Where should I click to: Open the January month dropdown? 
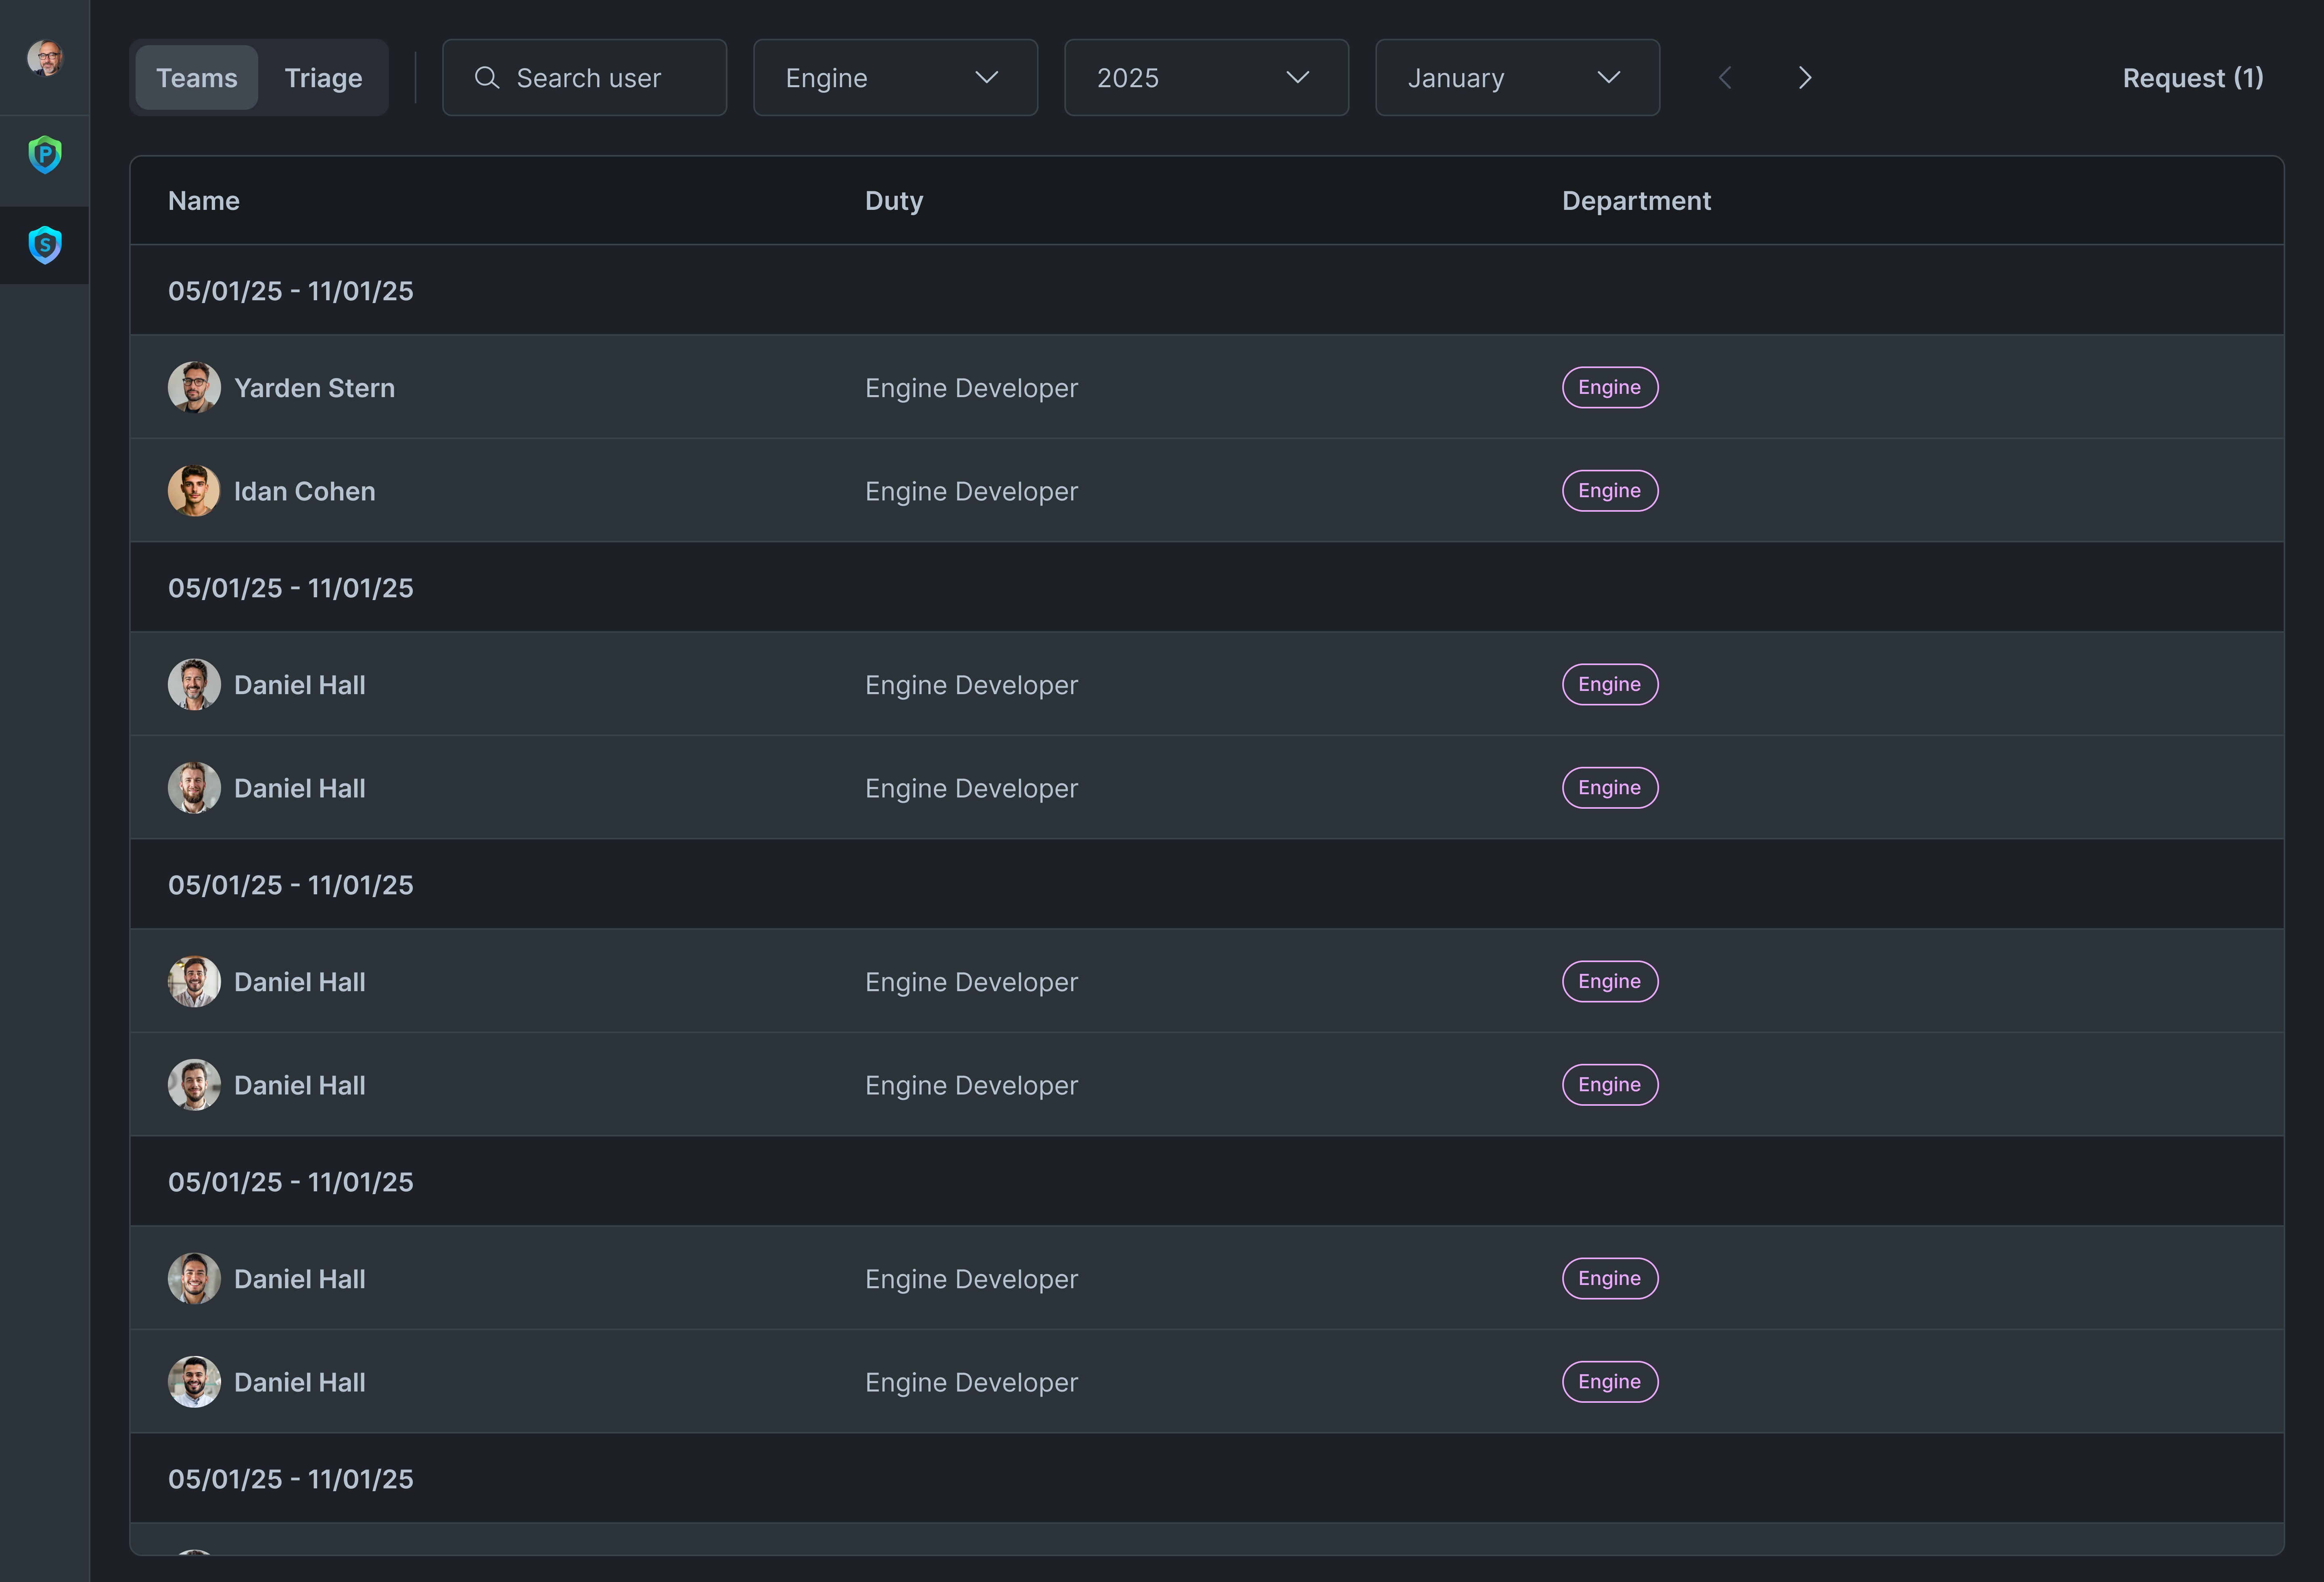(1518, 78)
